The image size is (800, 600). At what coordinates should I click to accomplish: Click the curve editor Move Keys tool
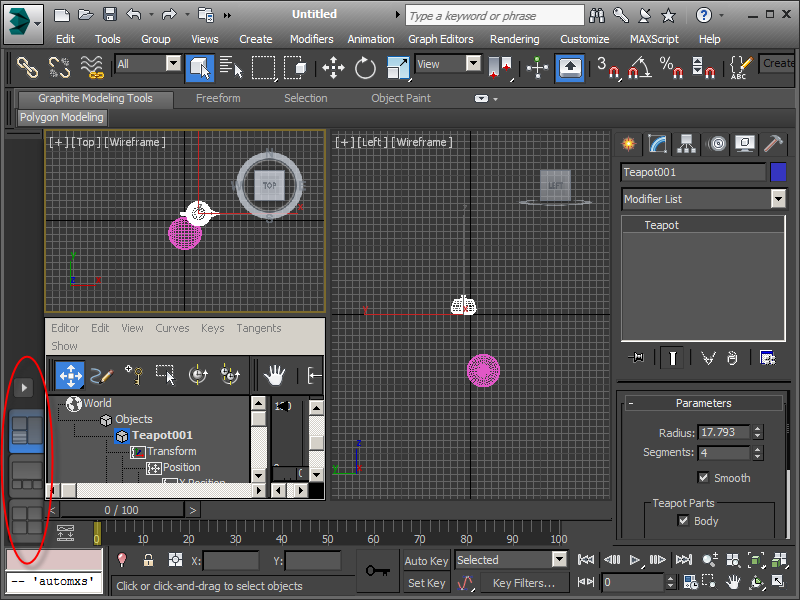pyautogui.click(x=70, y=376)
